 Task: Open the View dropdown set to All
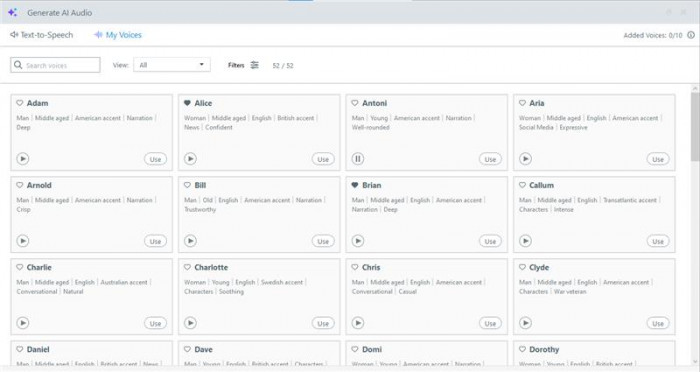[172, 65]
